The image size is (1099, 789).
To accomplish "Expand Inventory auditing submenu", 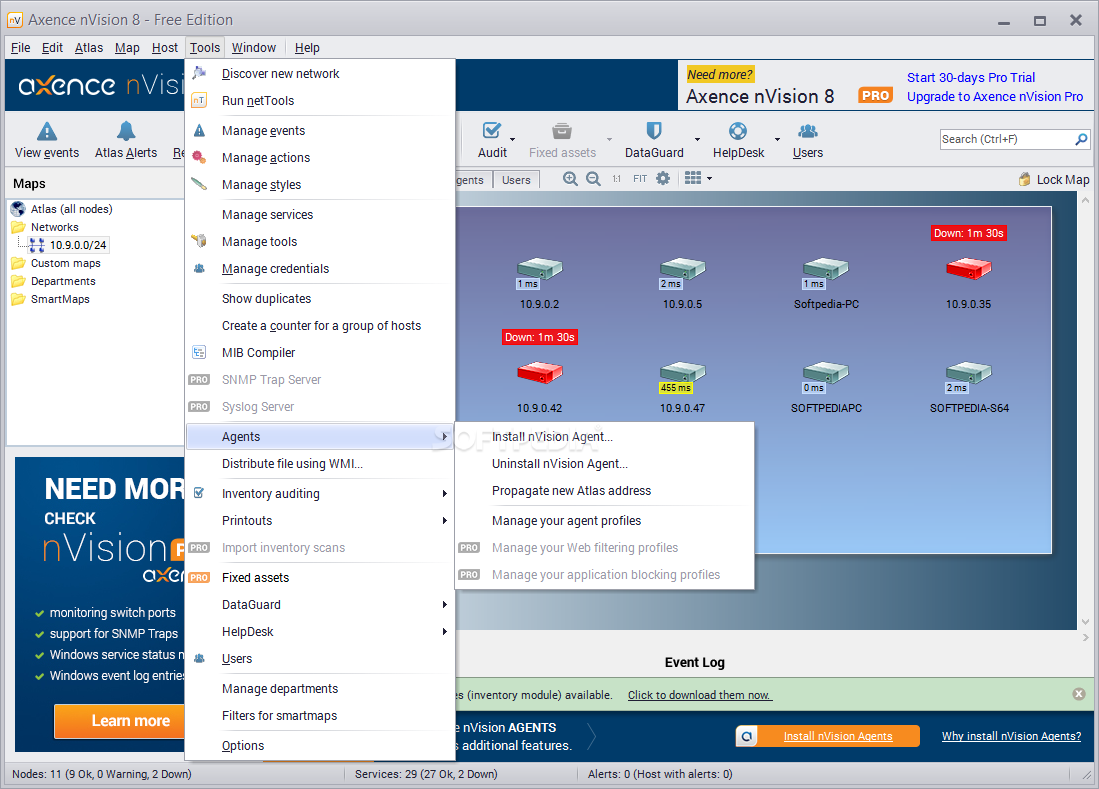I will tap(320, 493).
